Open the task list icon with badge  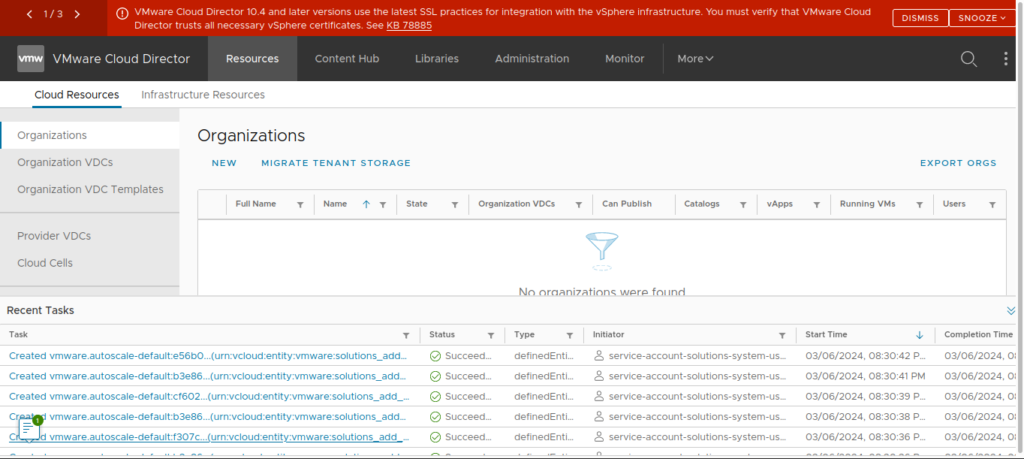click(30, 428)
